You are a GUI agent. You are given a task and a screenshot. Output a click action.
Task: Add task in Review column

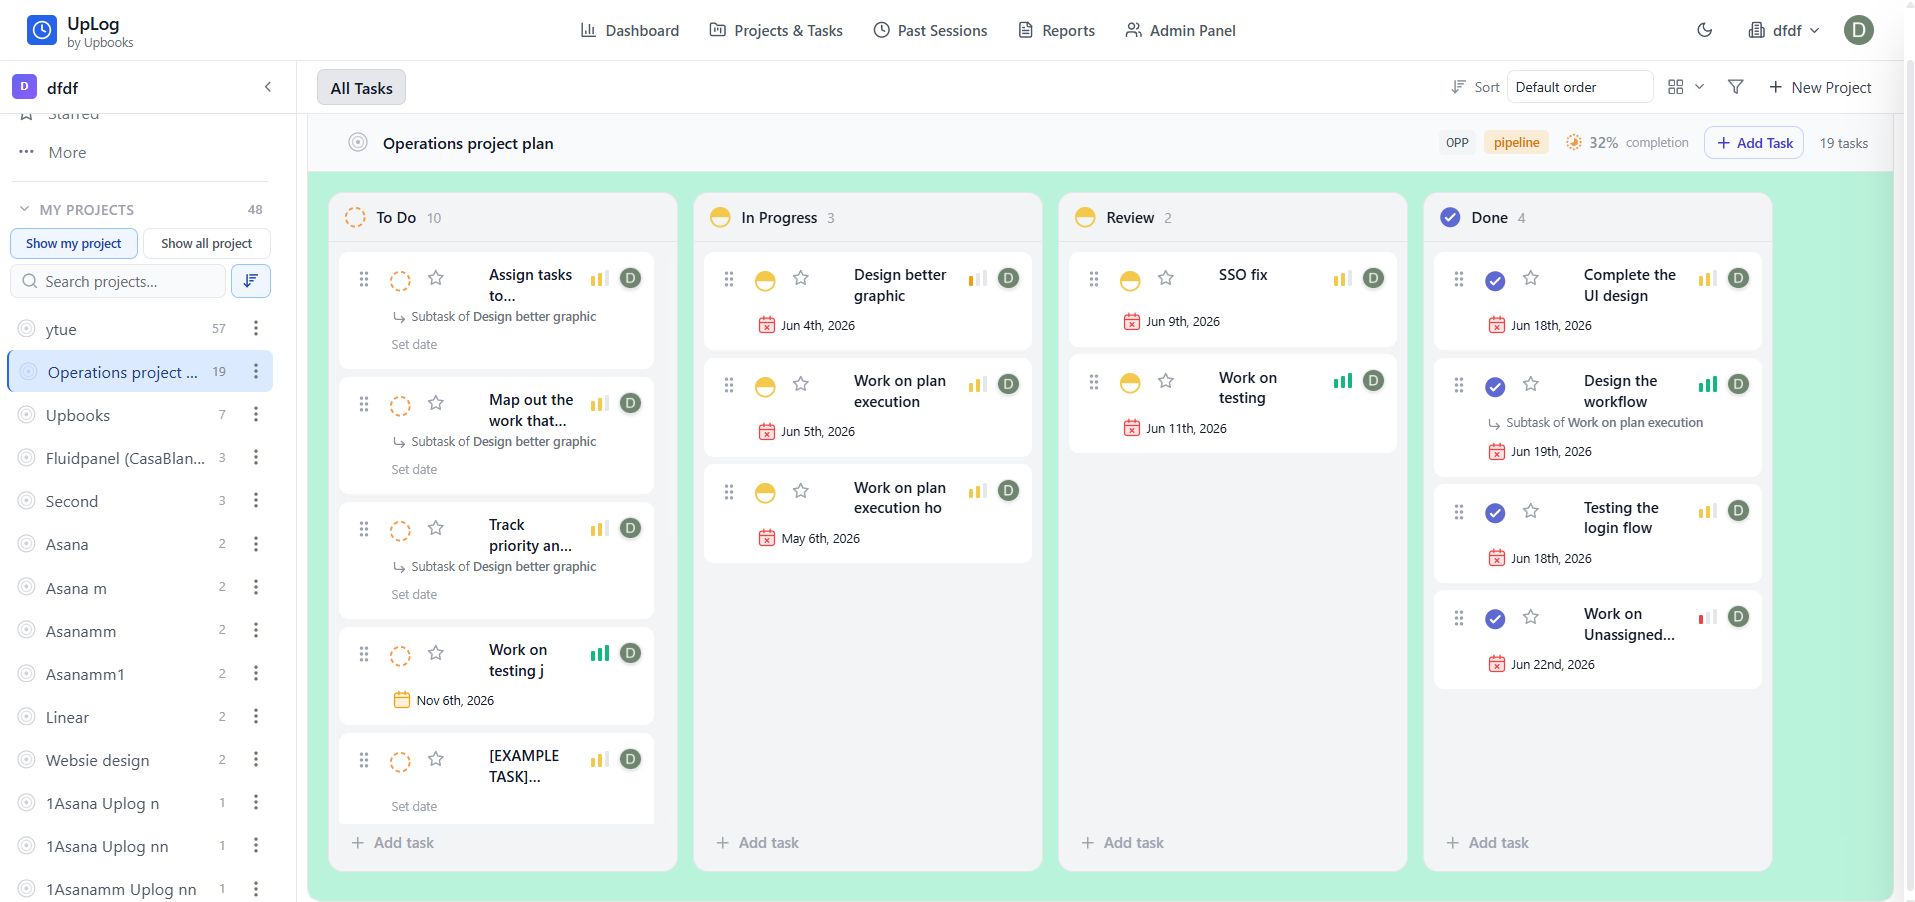[1123, 843]
